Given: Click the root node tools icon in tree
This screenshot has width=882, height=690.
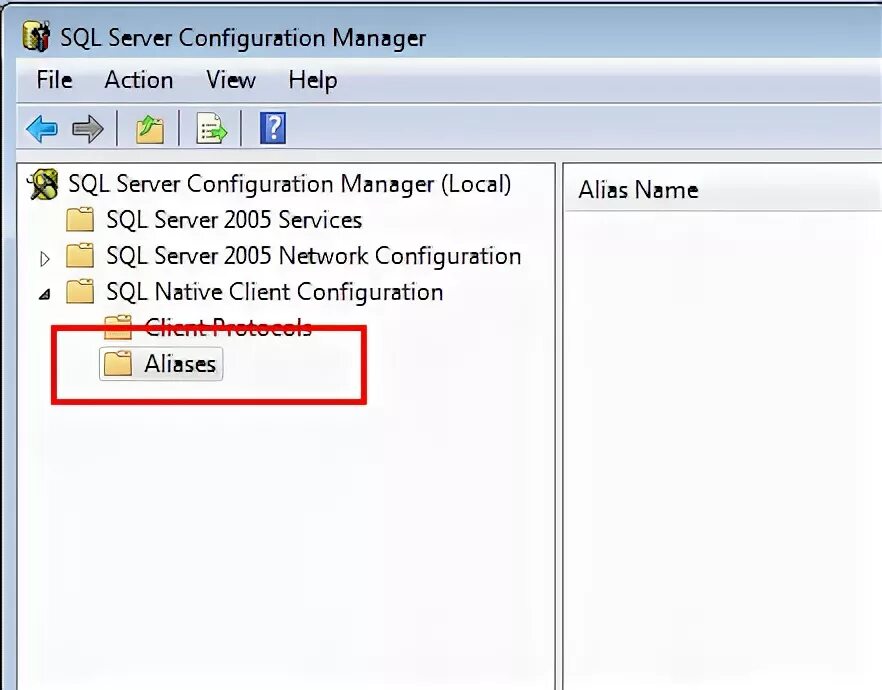Looking at the screenshot, I should pos(43,184).
